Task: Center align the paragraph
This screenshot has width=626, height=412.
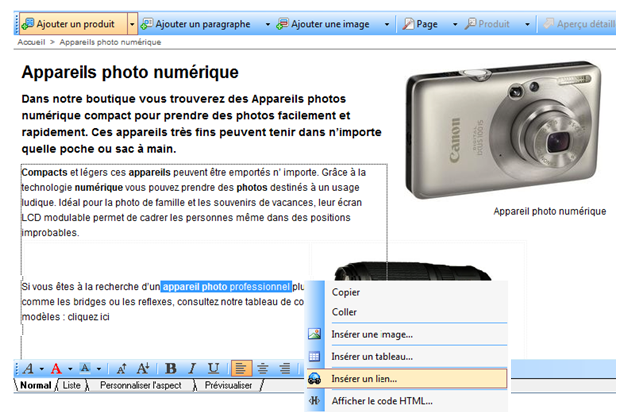Action: [262, 369]
